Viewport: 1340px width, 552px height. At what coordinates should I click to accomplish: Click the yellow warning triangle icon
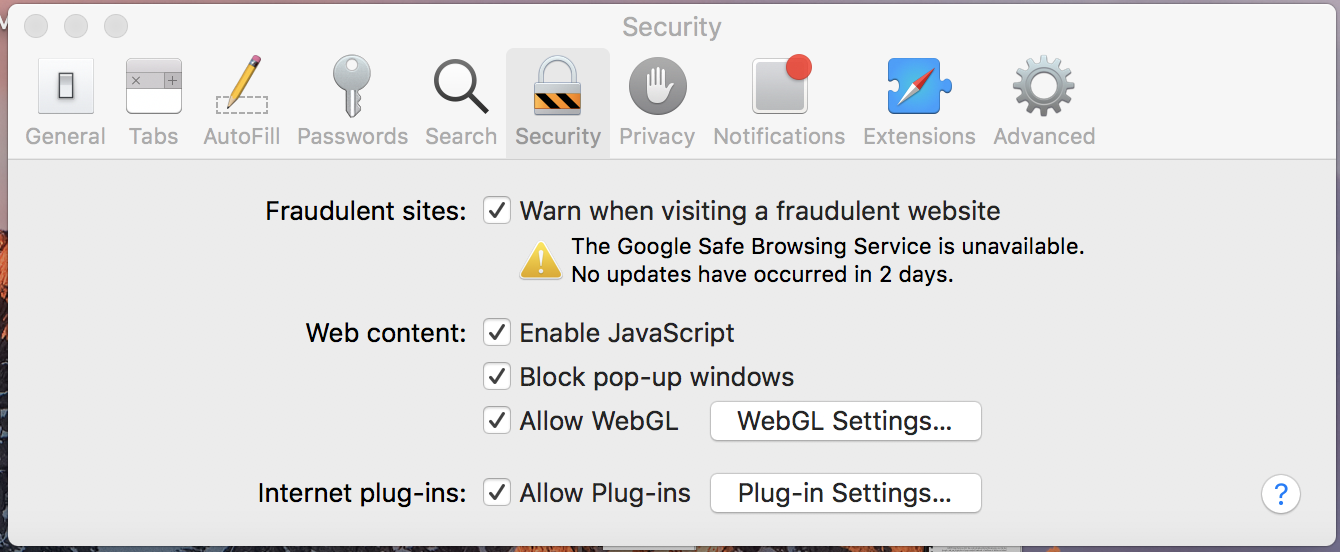pyautogui.click(x=541, y=260)
